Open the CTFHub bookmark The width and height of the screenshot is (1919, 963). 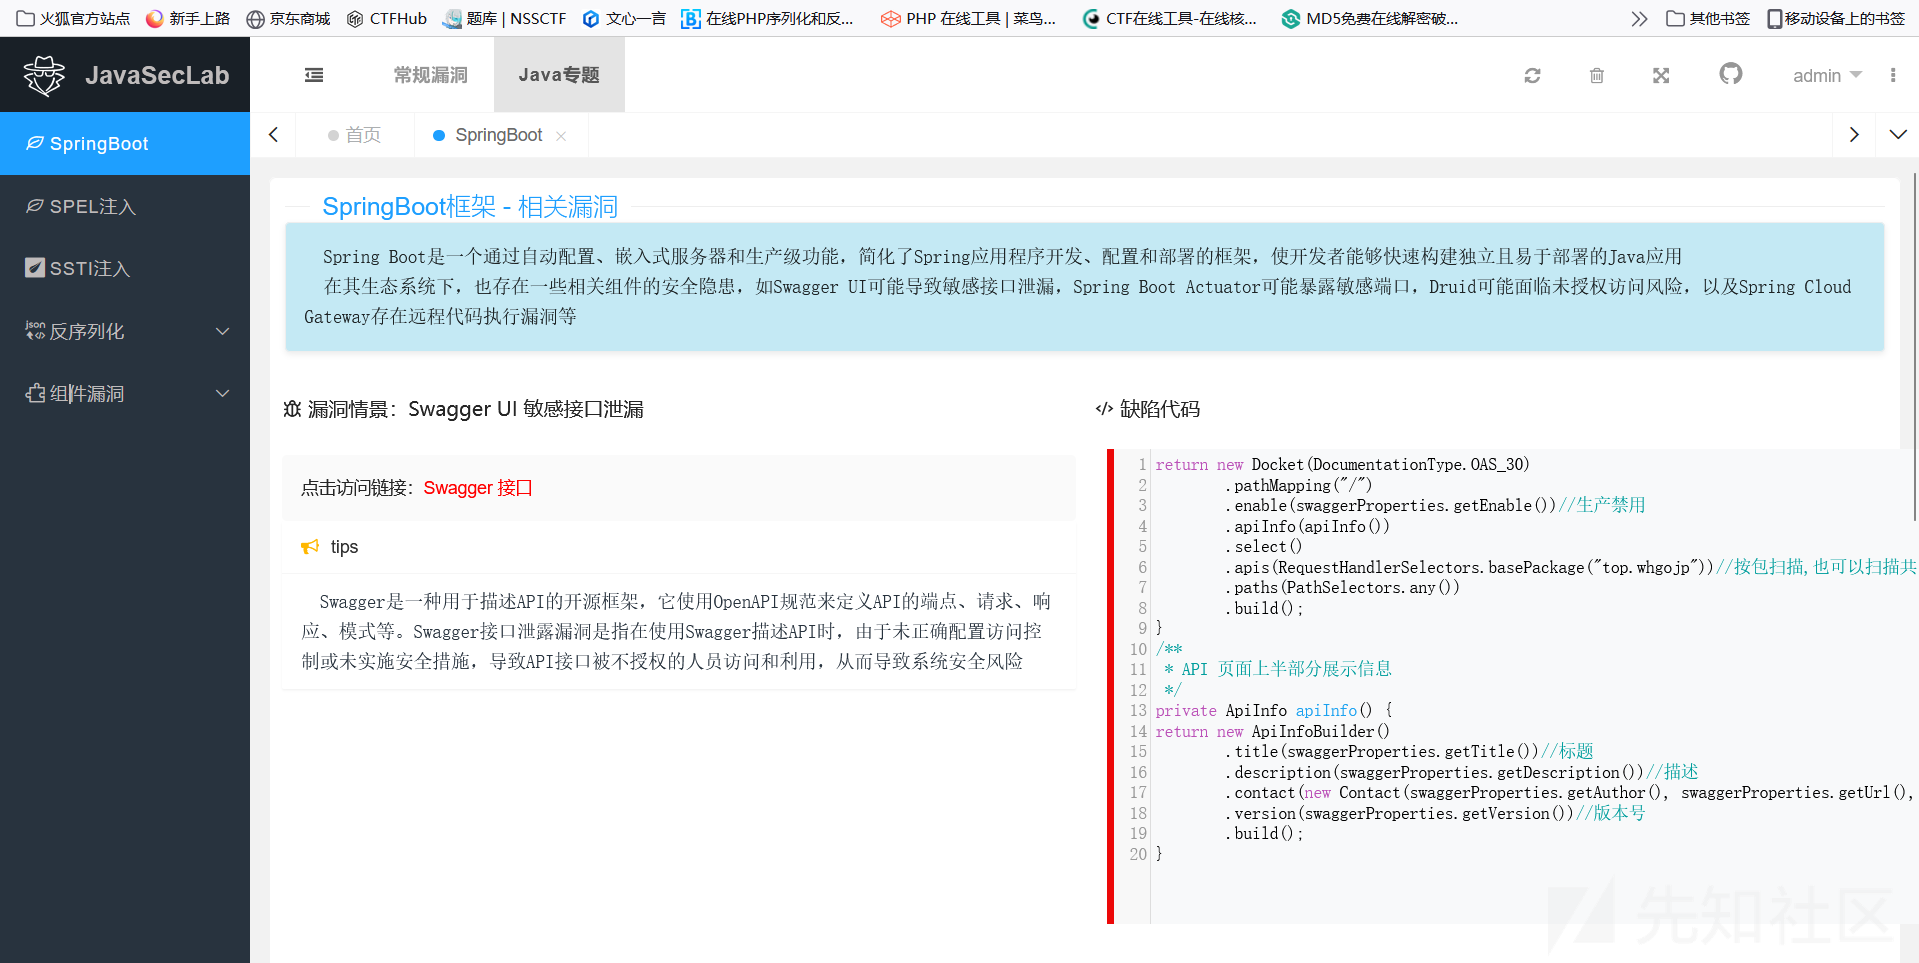[x=387, y=18]
